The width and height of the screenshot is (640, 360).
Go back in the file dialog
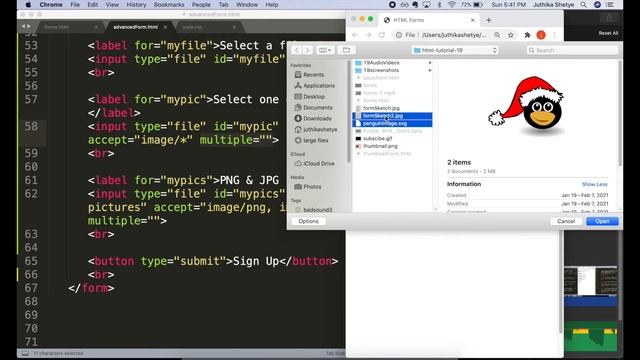297,50
